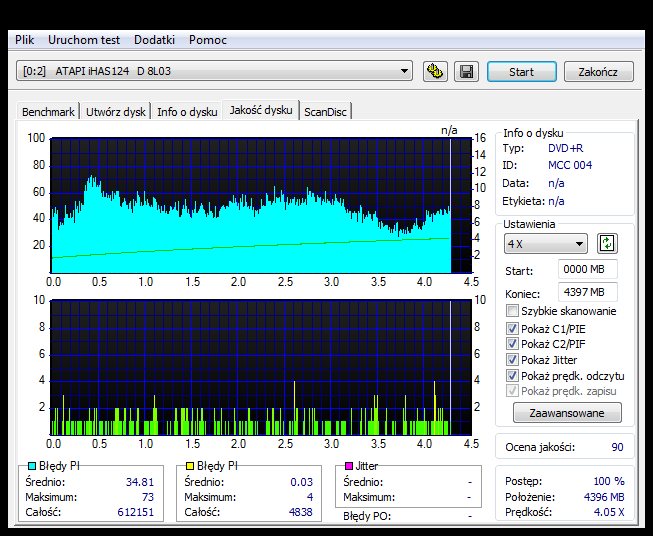Switch to the ScanDisc tab

325,112
